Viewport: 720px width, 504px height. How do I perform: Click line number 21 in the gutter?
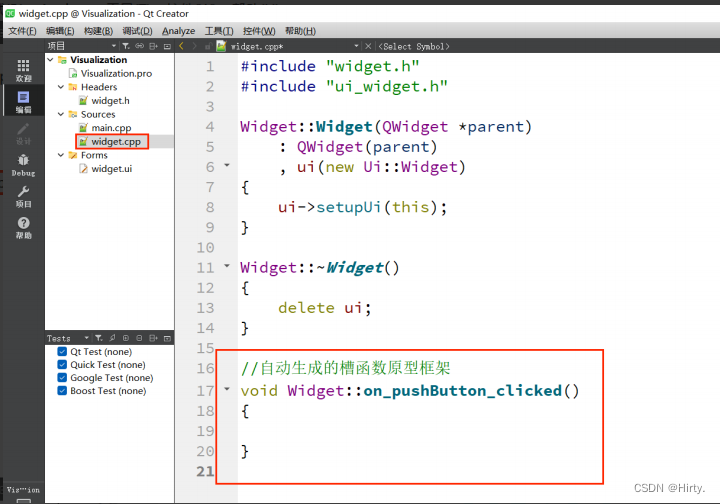coord(205,471)
